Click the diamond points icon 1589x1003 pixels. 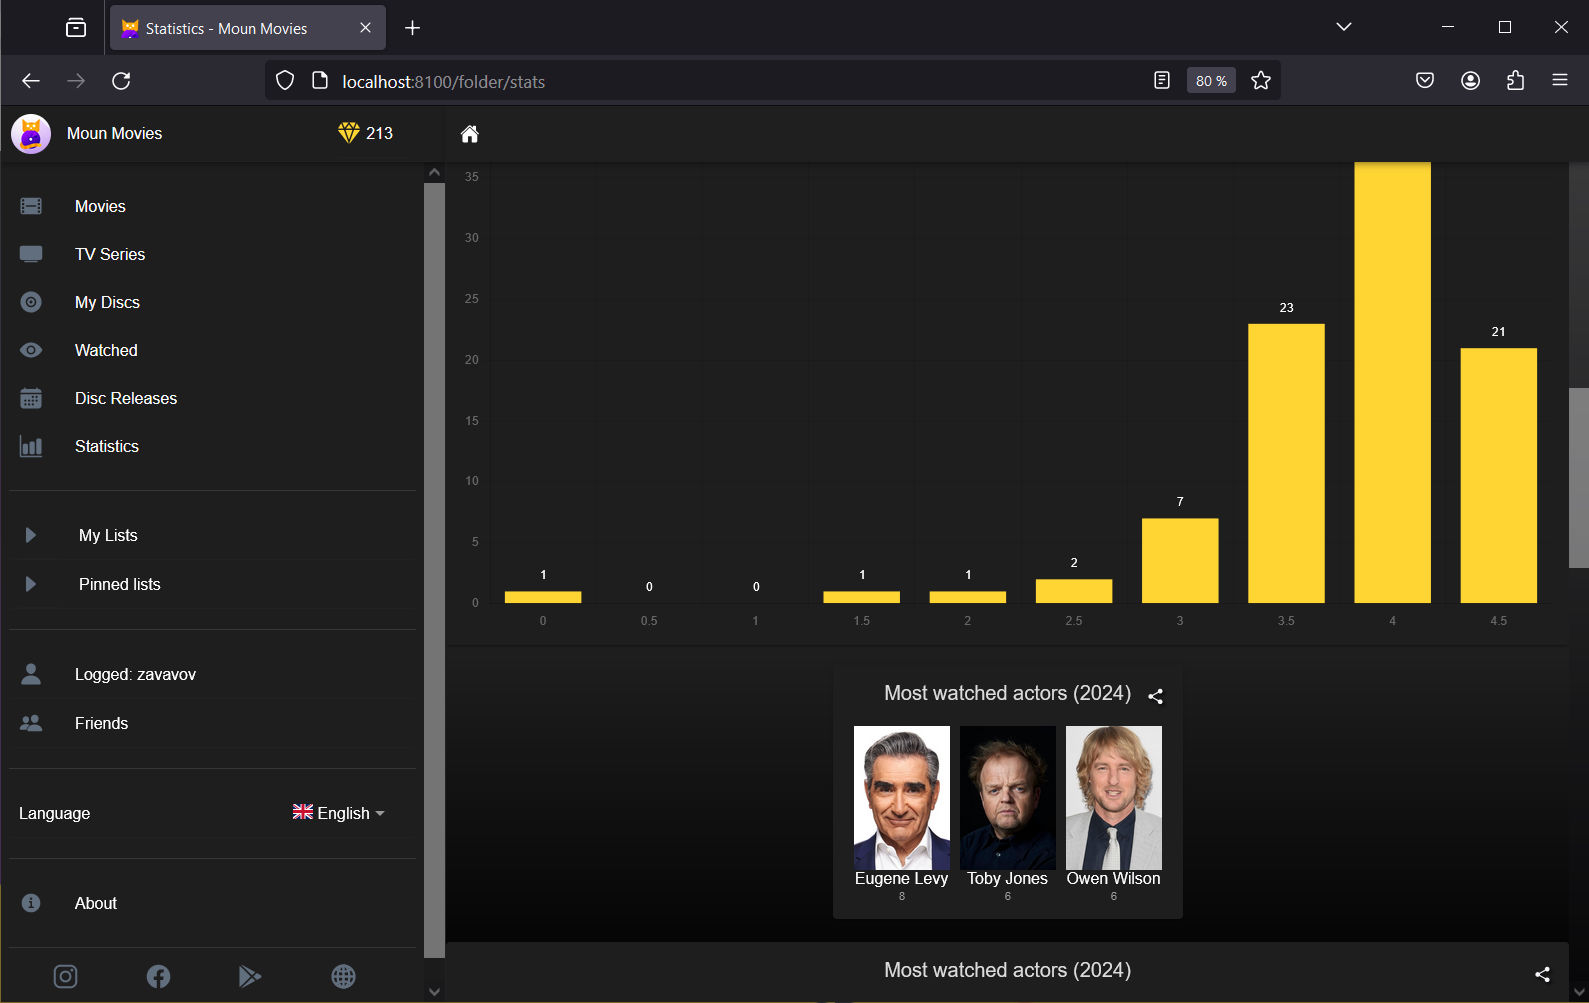click(348, 133)
